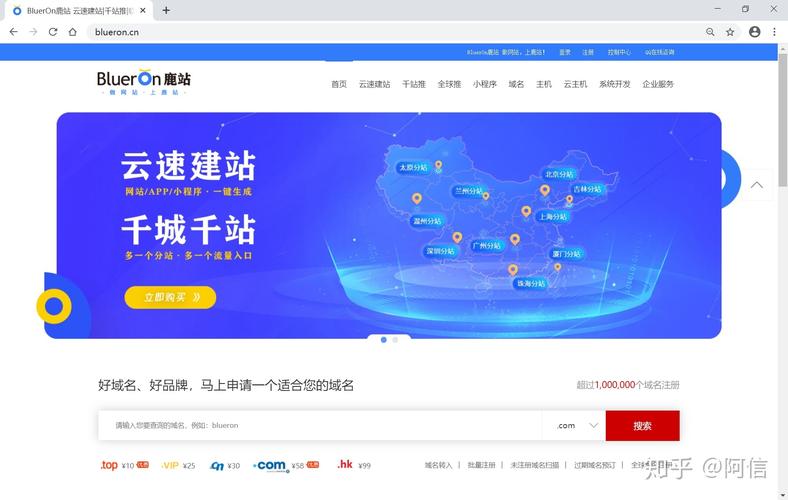Click the 千城千站 banner heading
Screen dimensions: 788x500
coord(188,230)
